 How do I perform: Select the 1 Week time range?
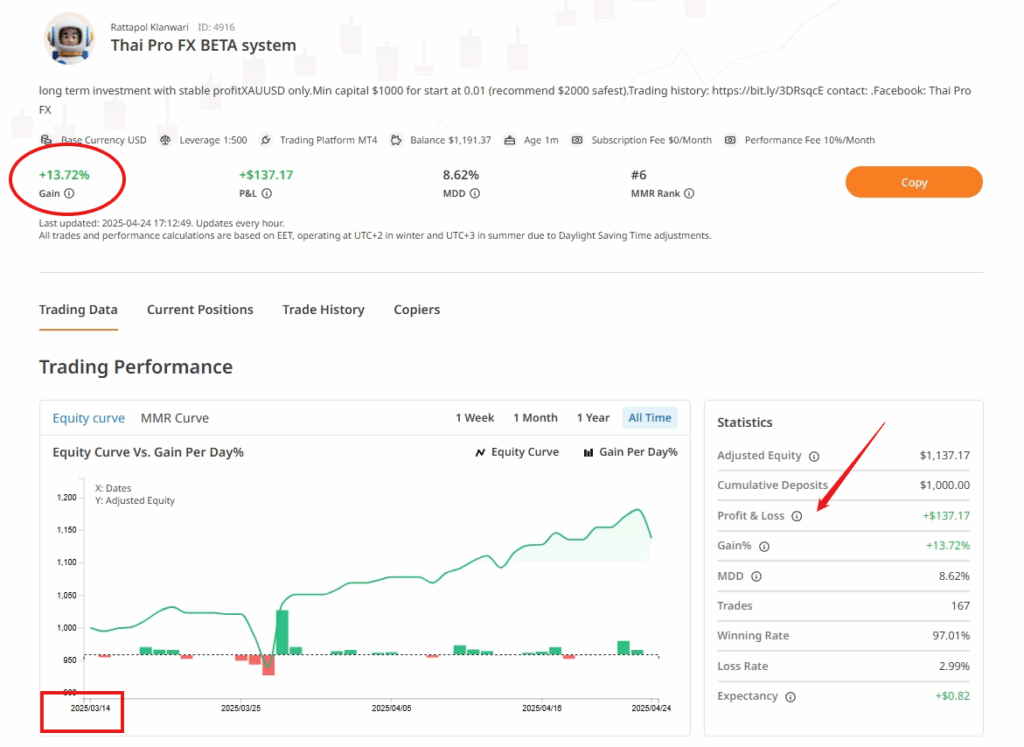(x=475, y=418)
